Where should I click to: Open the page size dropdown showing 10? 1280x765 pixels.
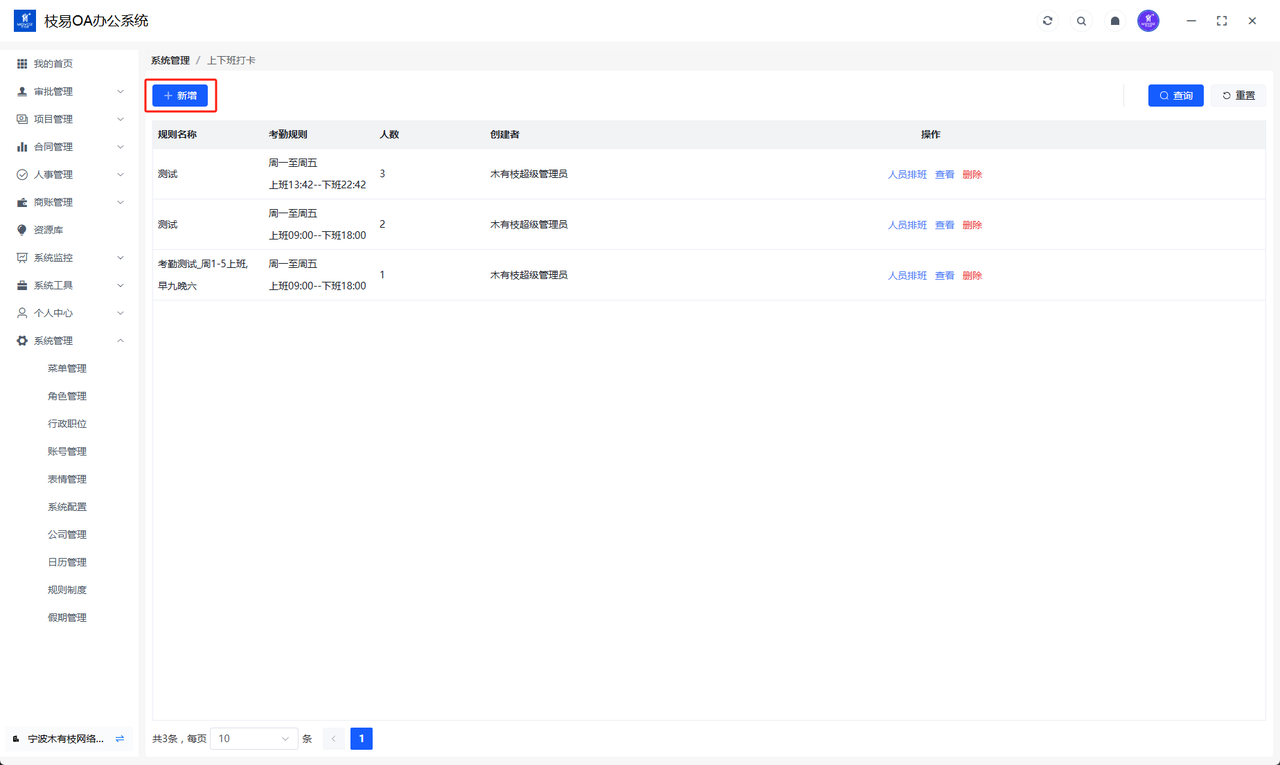(x=255, y=739)
